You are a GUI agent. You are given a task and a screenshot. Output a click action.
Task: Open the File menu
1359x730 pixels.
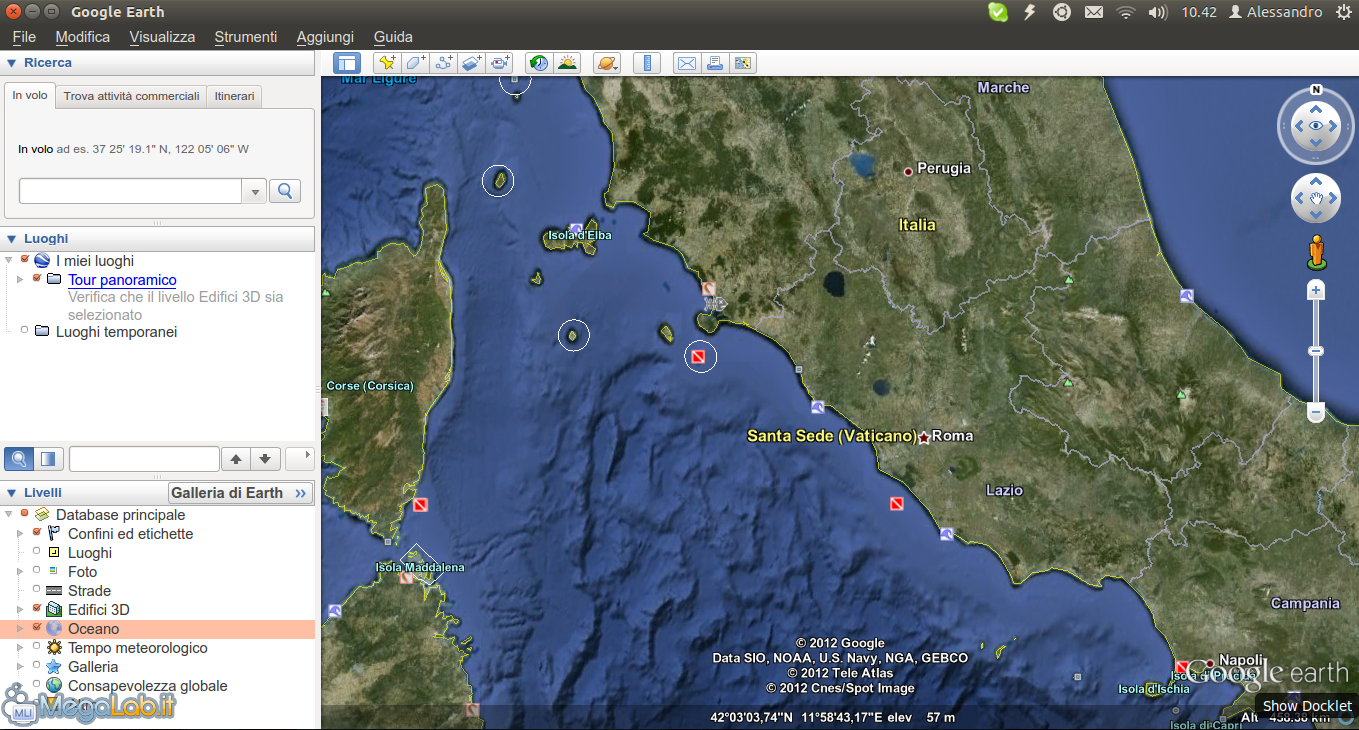pos(24,37)
